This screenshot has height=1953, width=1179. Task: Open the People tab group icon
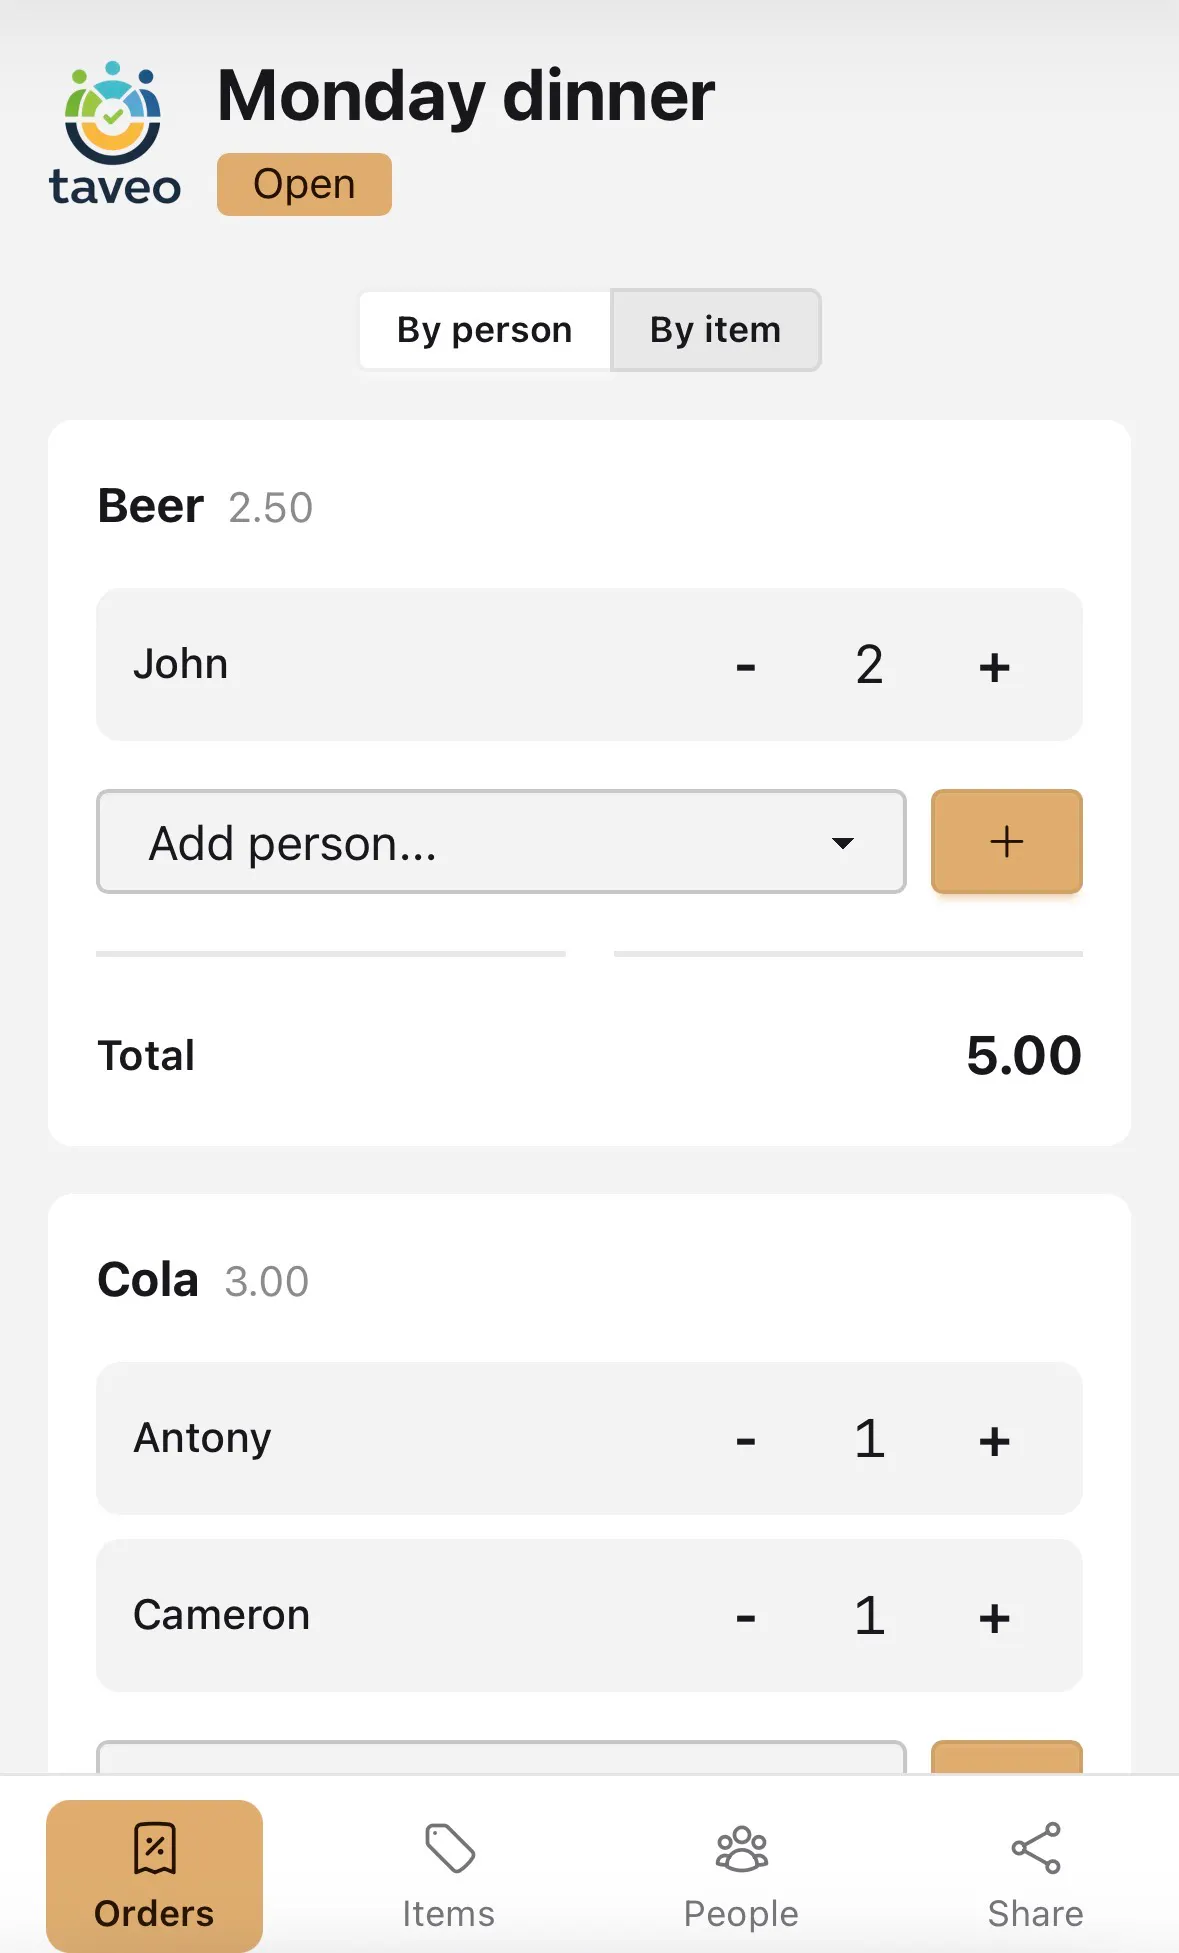[741, 1848]
